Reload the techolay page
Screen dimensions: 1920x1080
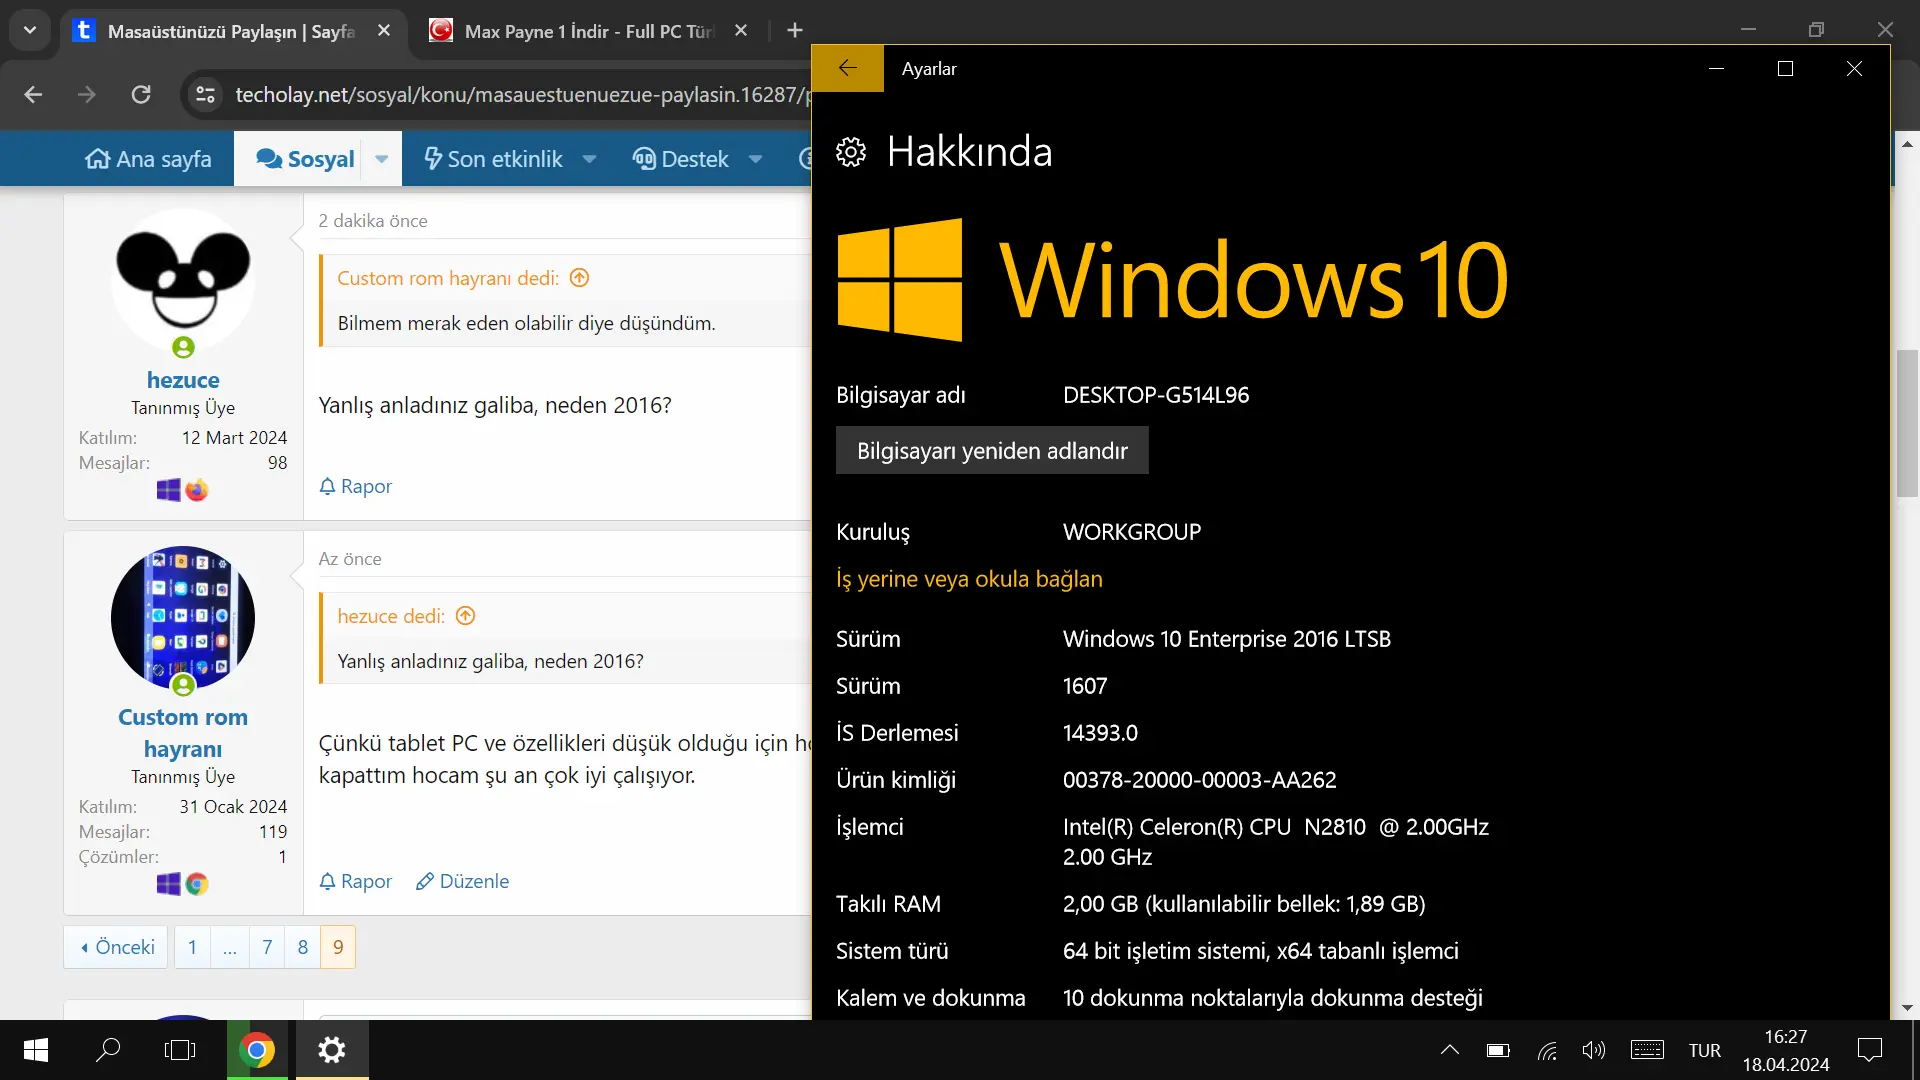[141, 95]
